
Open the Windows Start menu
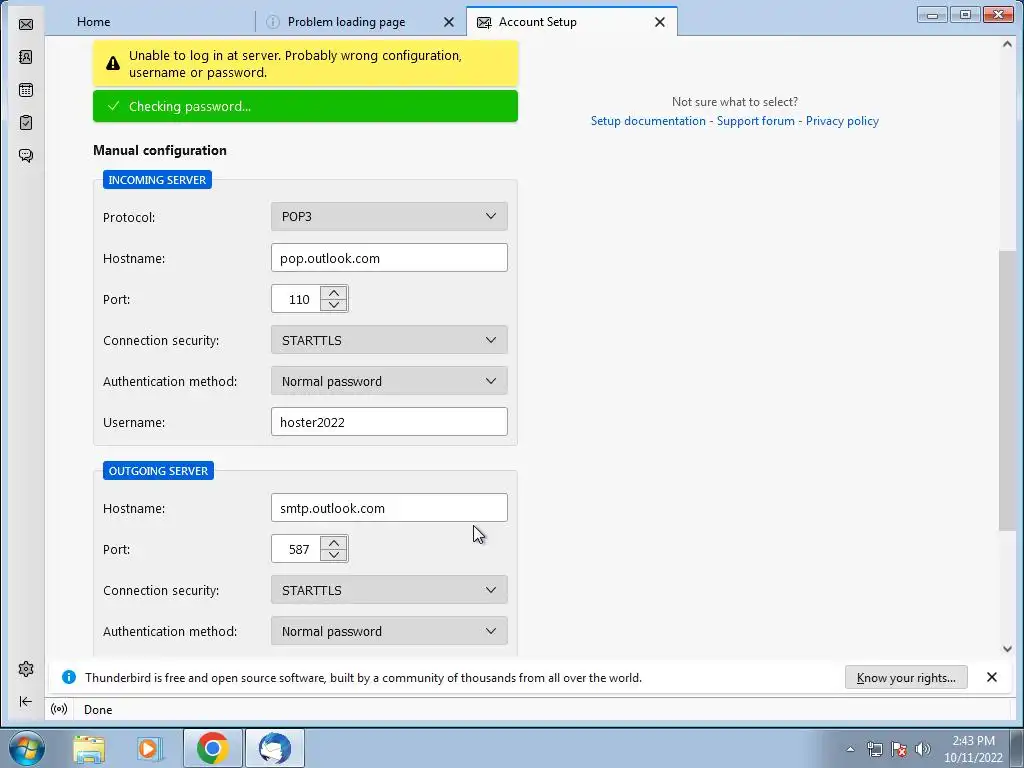coord(25,748)
